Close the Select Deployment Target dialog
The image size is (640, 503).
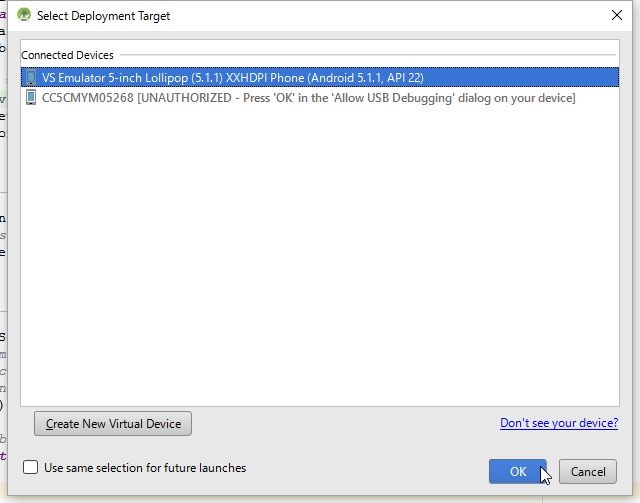point(616,15)
